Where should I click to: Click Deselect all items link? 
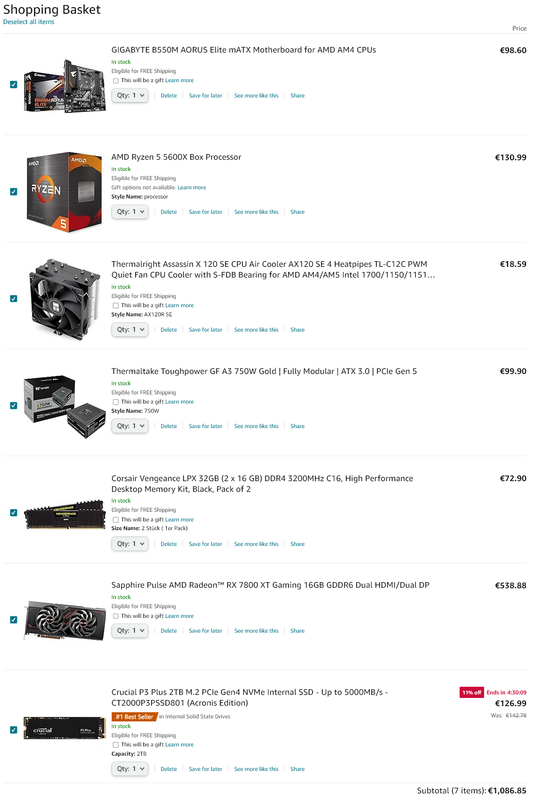(29, 22)
